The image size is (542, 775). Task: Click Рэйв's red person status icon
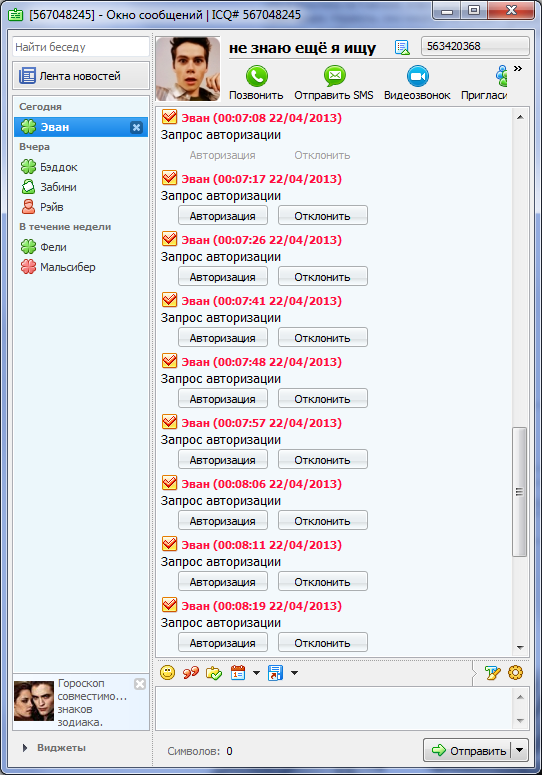click(x=29, y=207)
